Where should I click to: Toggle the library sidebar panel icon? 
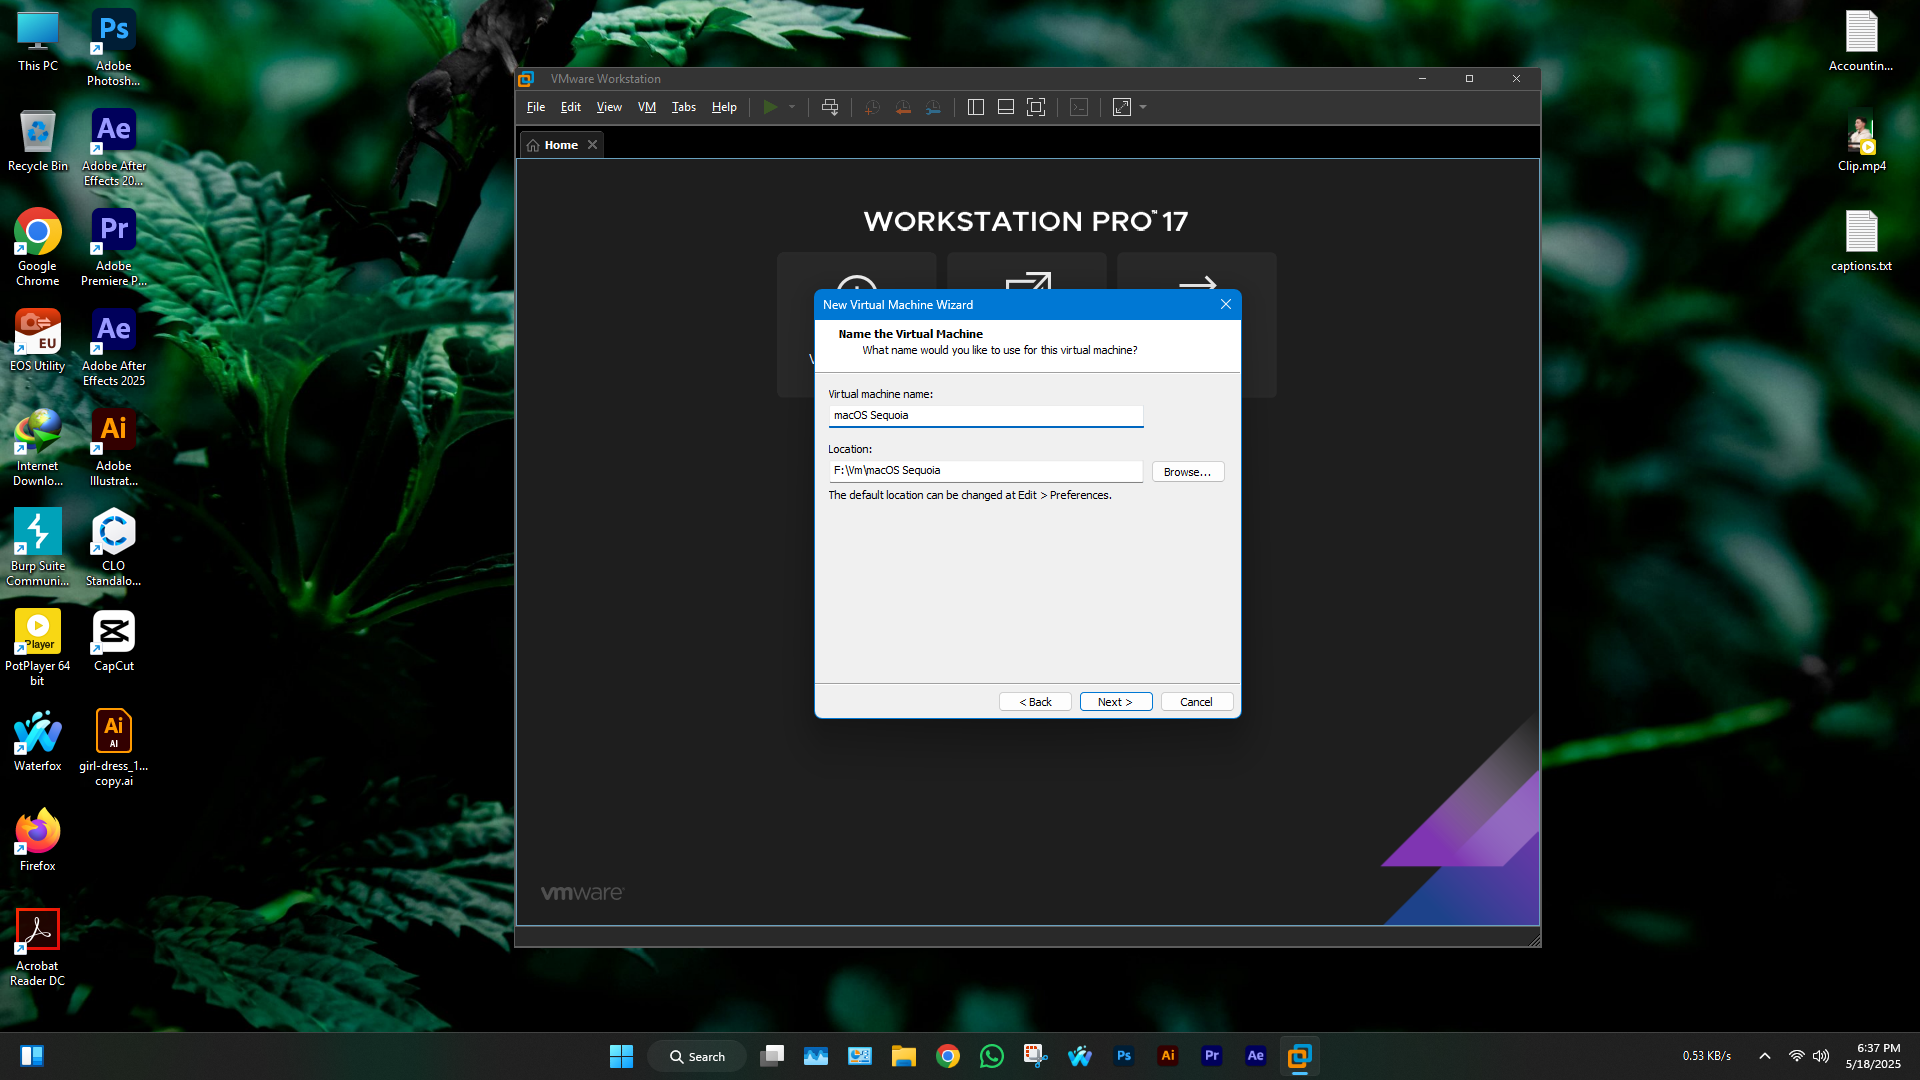click(976, 107)
